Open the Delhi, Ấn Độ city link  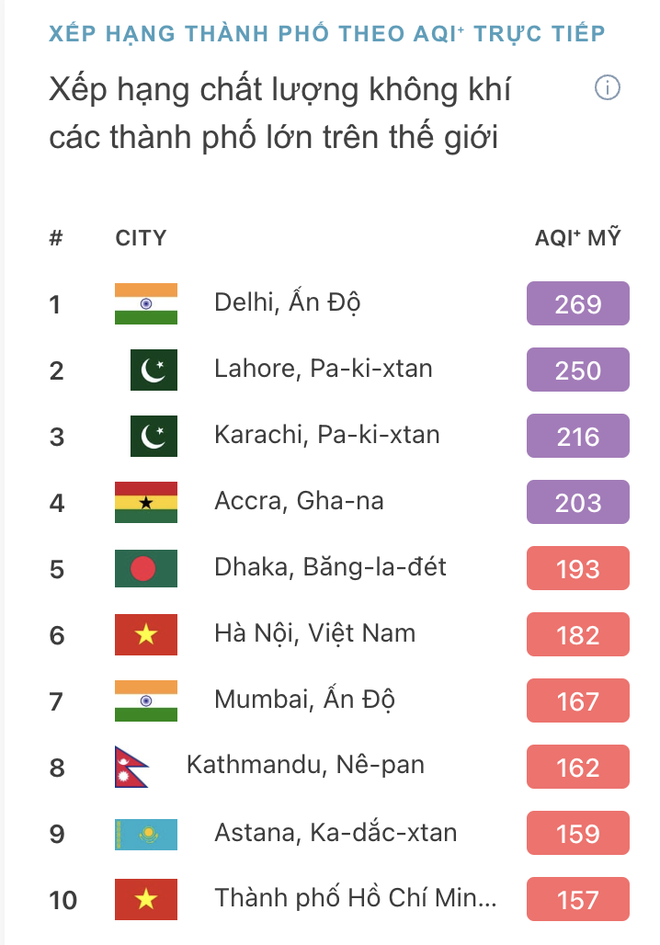(x=287, y=302)
